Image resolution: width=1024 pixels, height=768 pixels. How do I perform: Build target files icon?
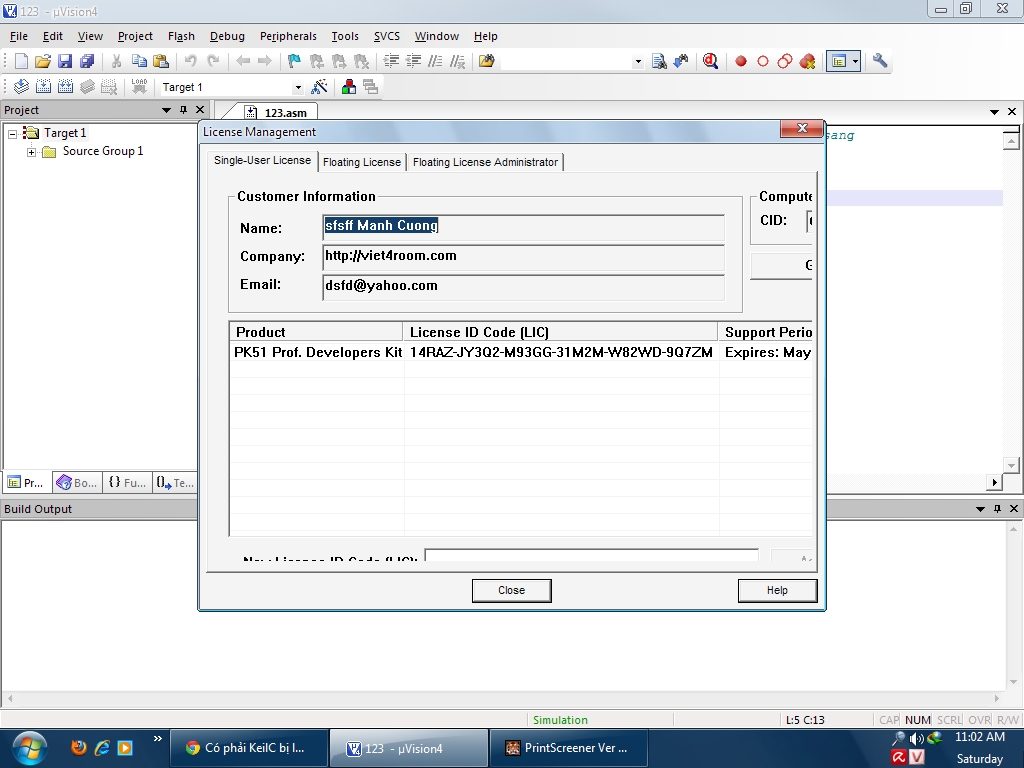[x=43, y=86]
